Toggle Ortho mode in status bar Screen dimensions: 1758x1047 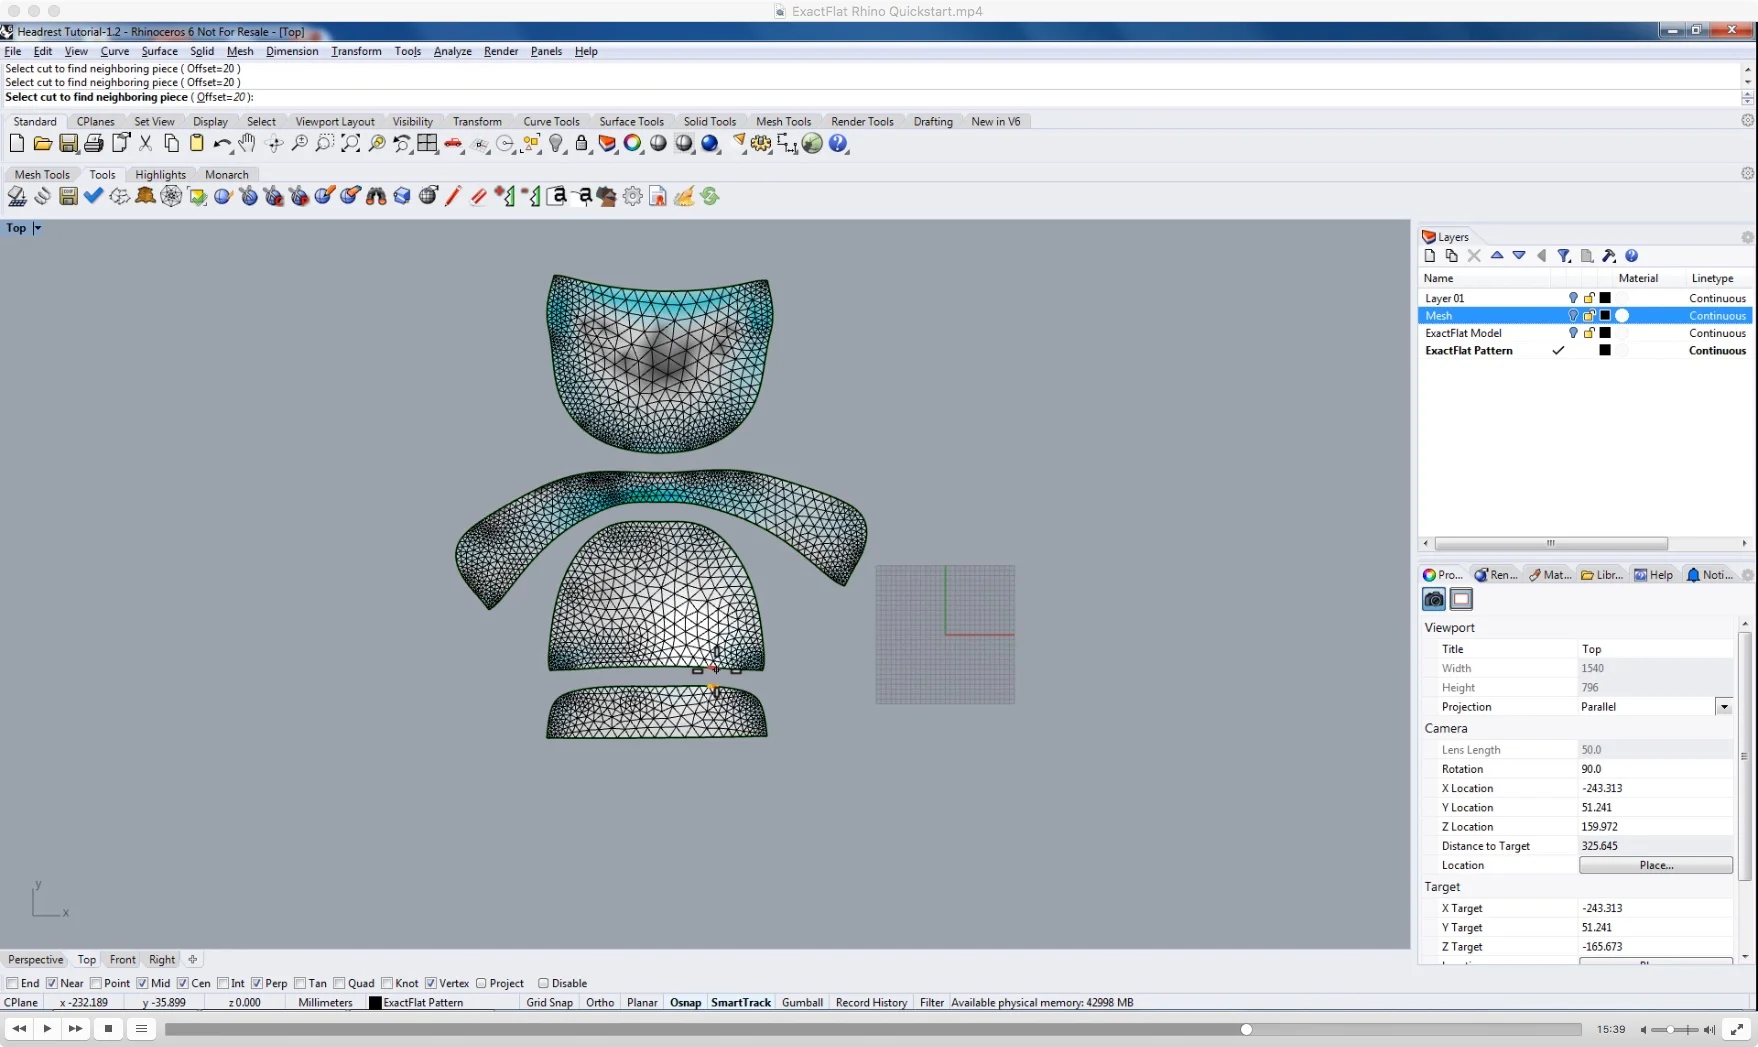click(x=600, y=1002)
